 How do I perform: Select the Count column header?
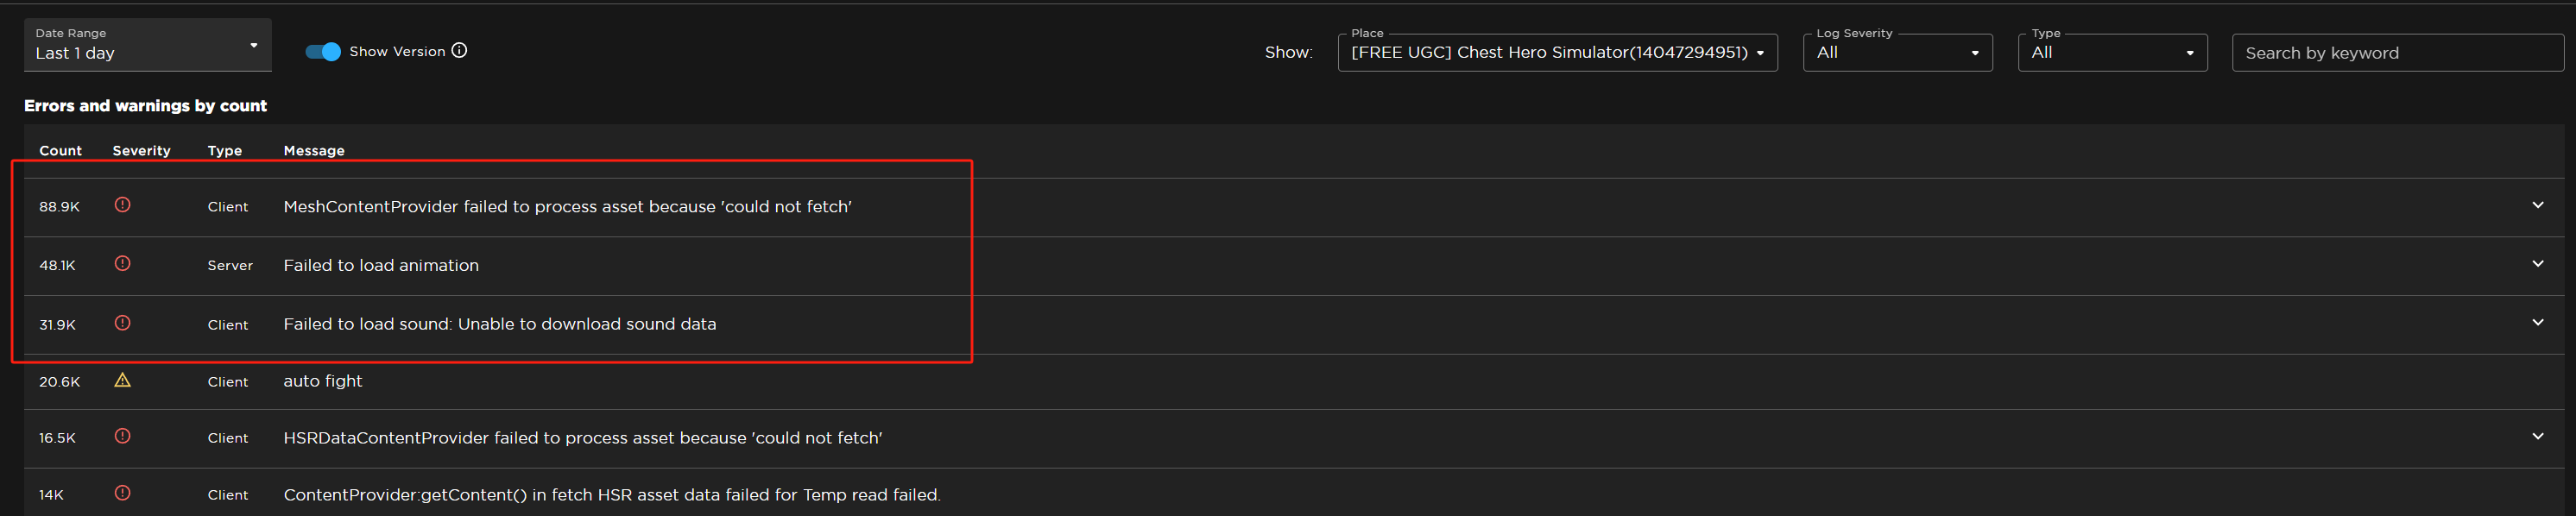(60, 150)
